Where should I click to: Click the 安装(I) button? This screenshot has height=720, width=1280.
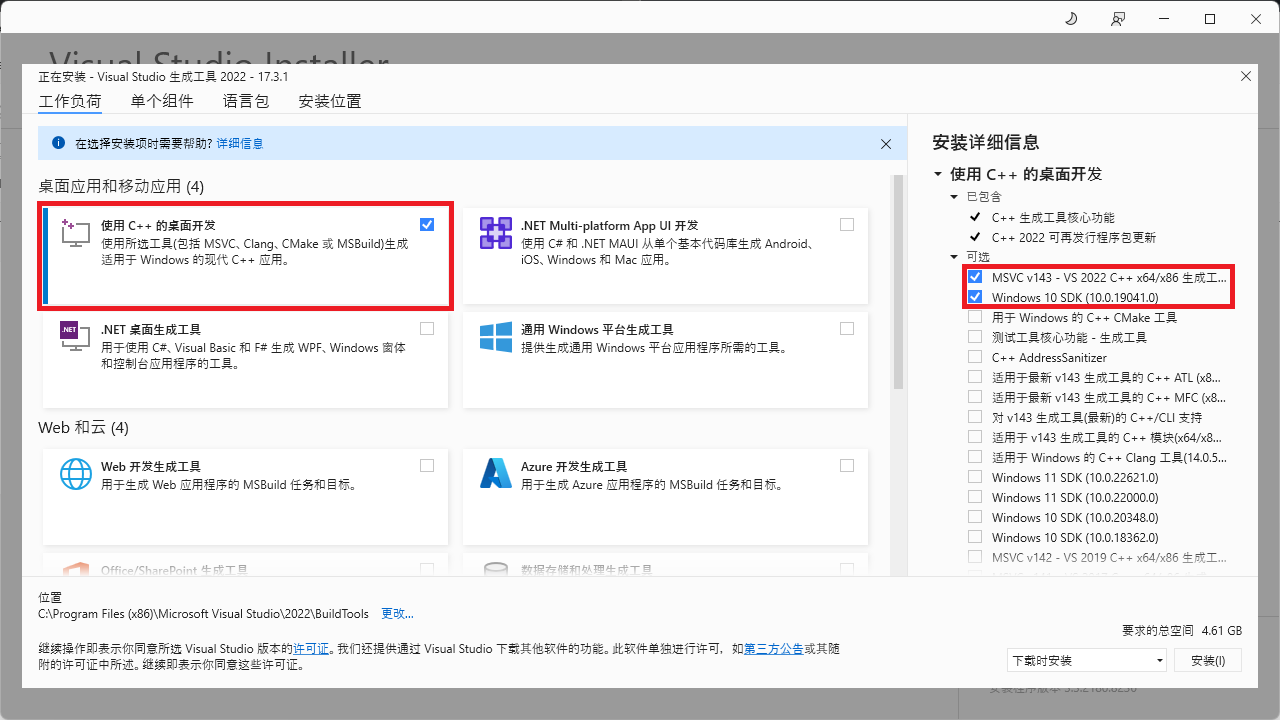1207,660
